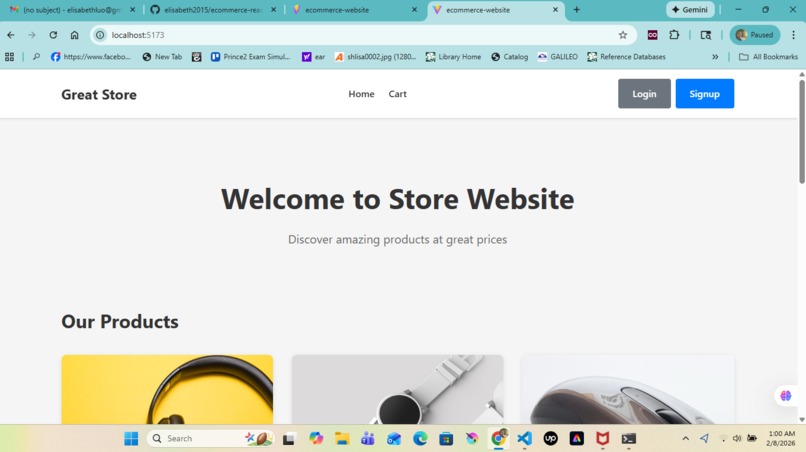Screen dimensions: 806x452
Task: Open McAfee from the taskbar
Action: click(x=602, y=439)
